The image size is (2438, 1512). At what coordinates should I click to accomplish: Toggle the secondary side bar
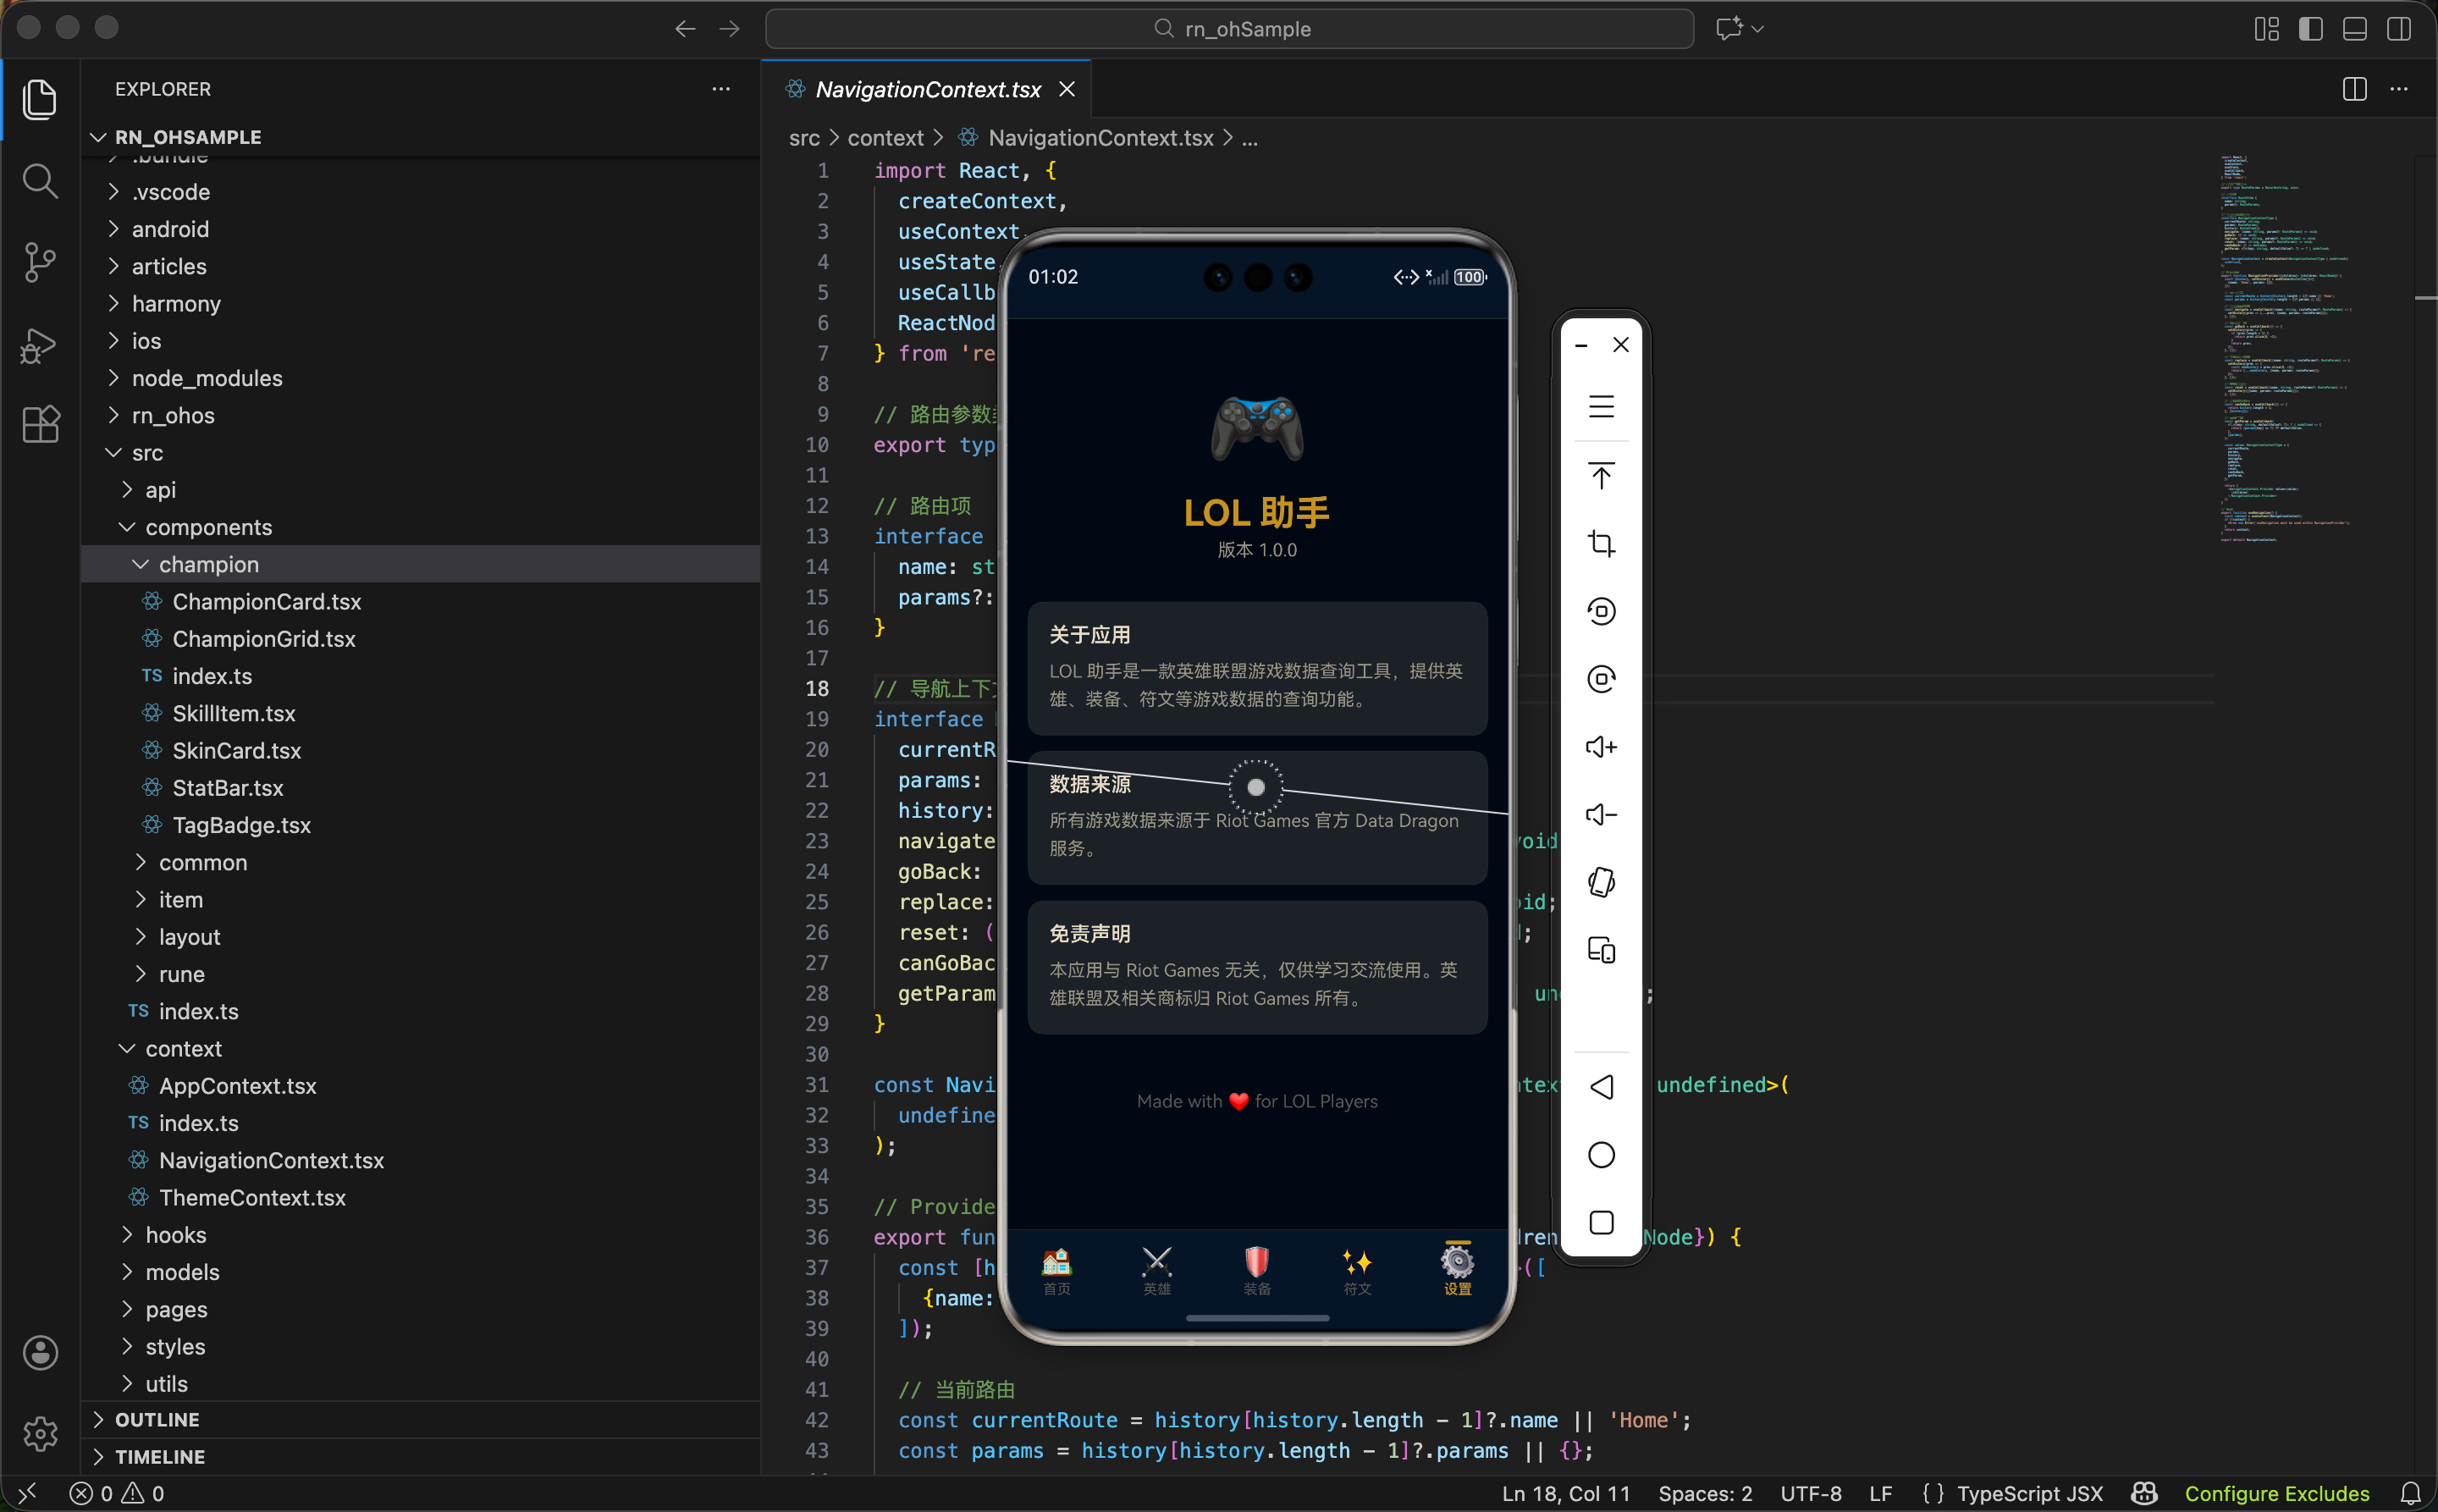click(2399, 29)
